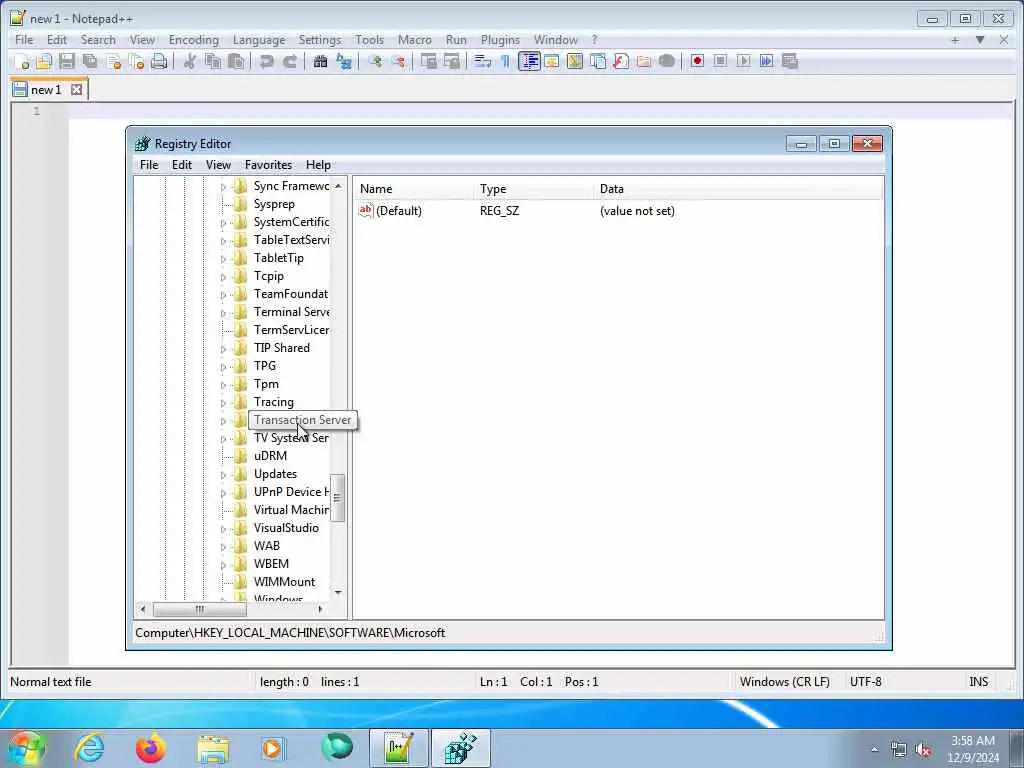This screenshot has width=1024, height=768.
Task: Click the Save All toolbar icon
Action: click(x=90, y=61)
